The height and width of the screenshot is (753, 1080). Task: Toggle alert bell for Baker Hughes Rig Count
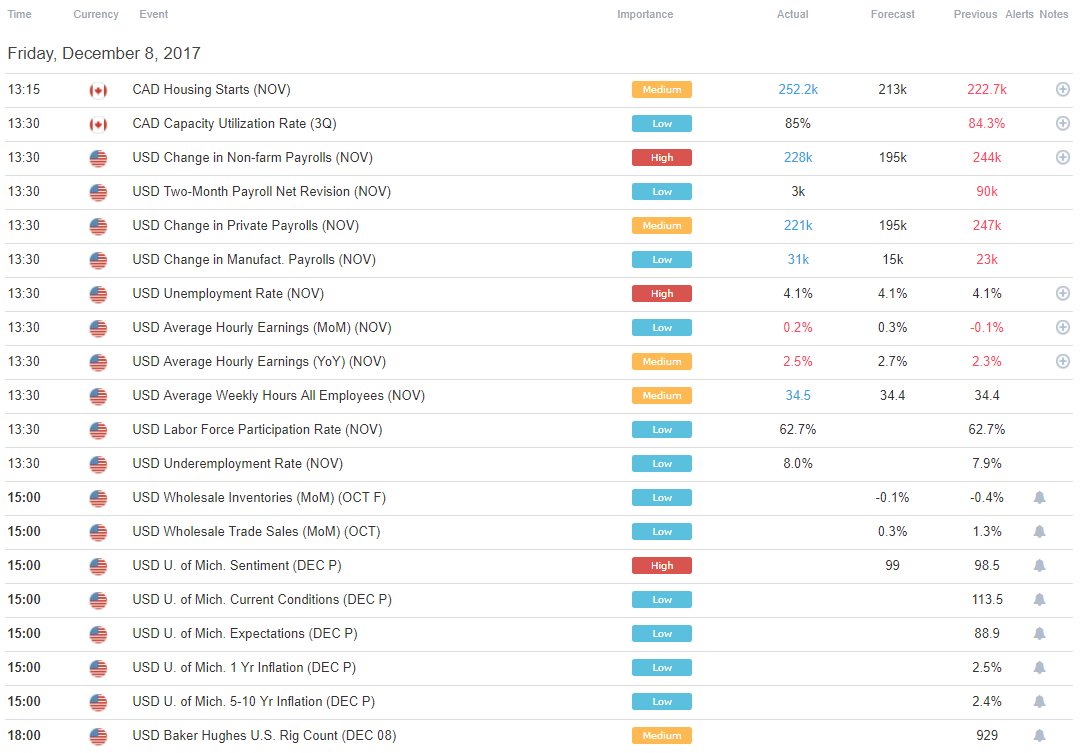pos(1039,736)
